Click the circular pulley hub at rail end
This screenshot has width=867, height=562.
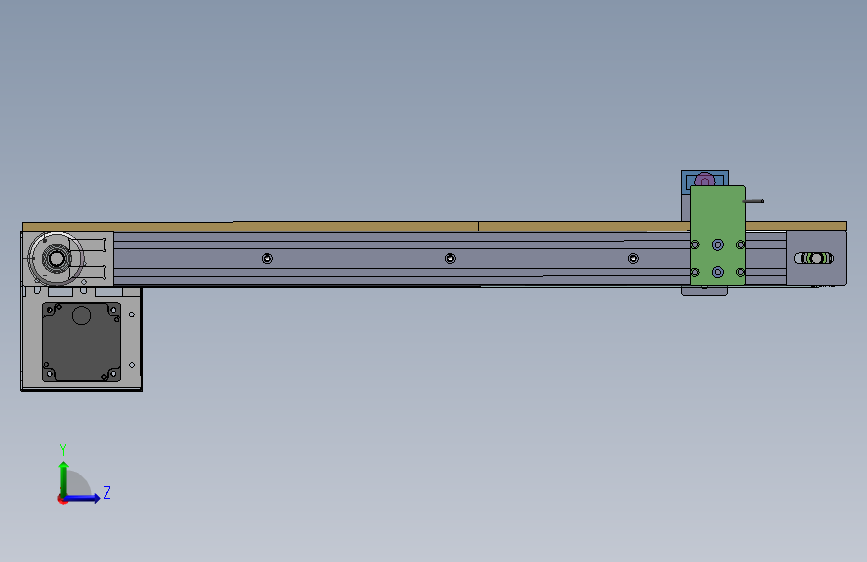[x=56, y=258]
